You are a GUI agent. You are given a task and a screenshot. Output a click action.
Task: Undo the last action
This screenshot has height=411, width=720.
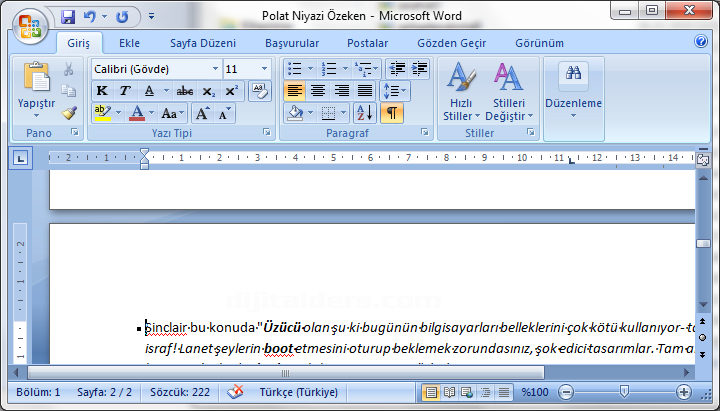tap(90, 17)
